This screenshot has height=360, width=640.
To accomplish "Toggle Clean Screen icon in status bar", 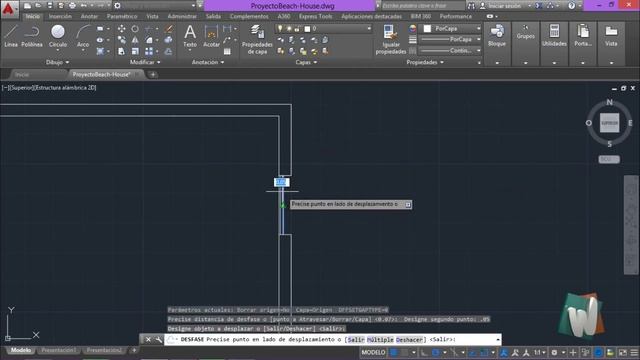I will [622, 353].
